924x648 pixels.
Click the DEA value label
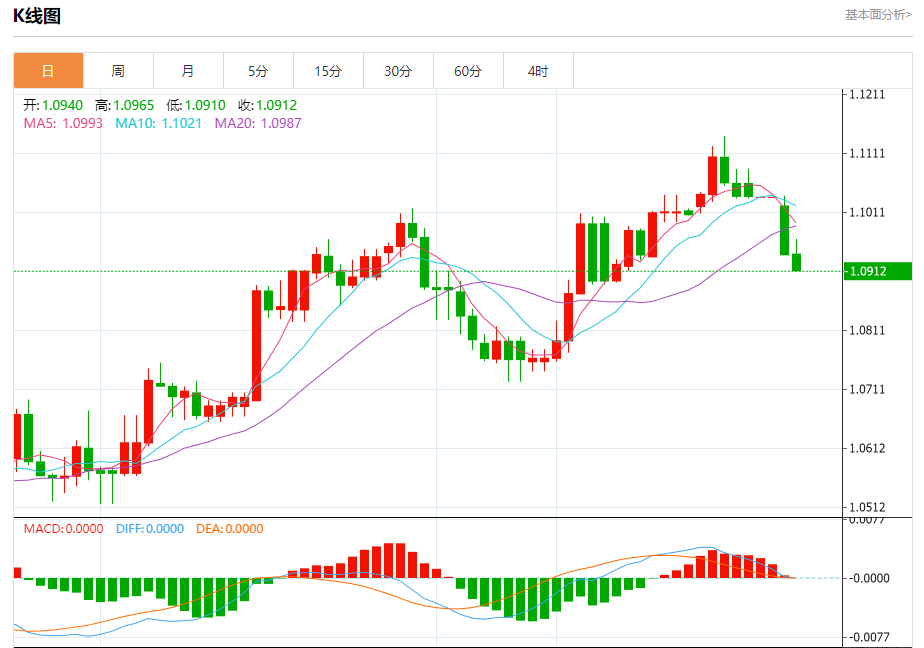[230, 528]
